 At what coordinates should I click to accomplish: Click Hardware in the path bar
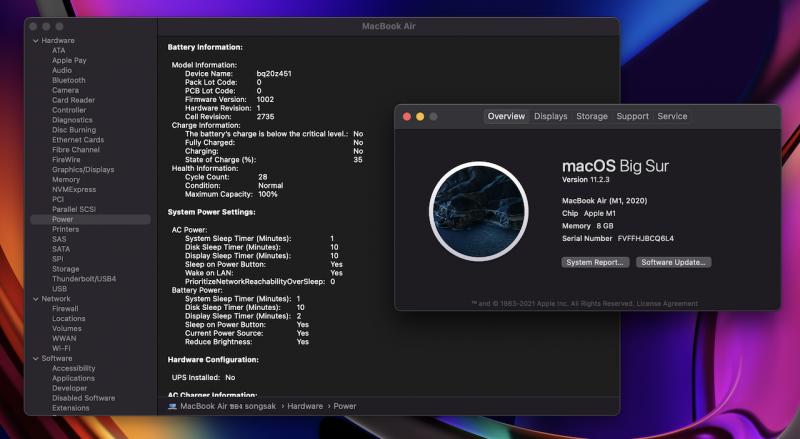305,406
